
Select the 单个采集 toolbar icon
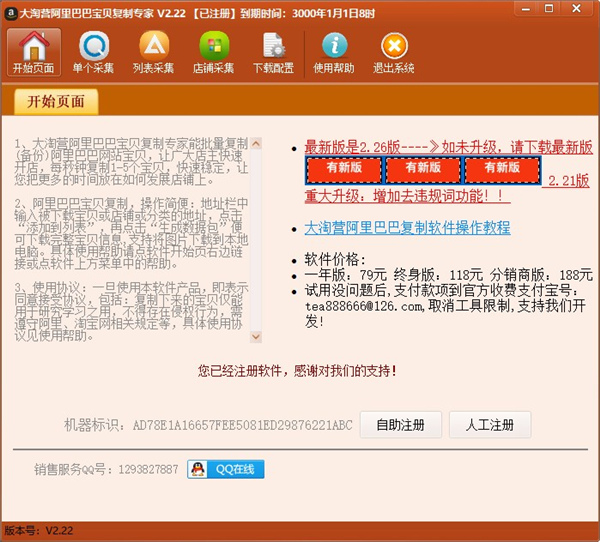tap(93, 52)
